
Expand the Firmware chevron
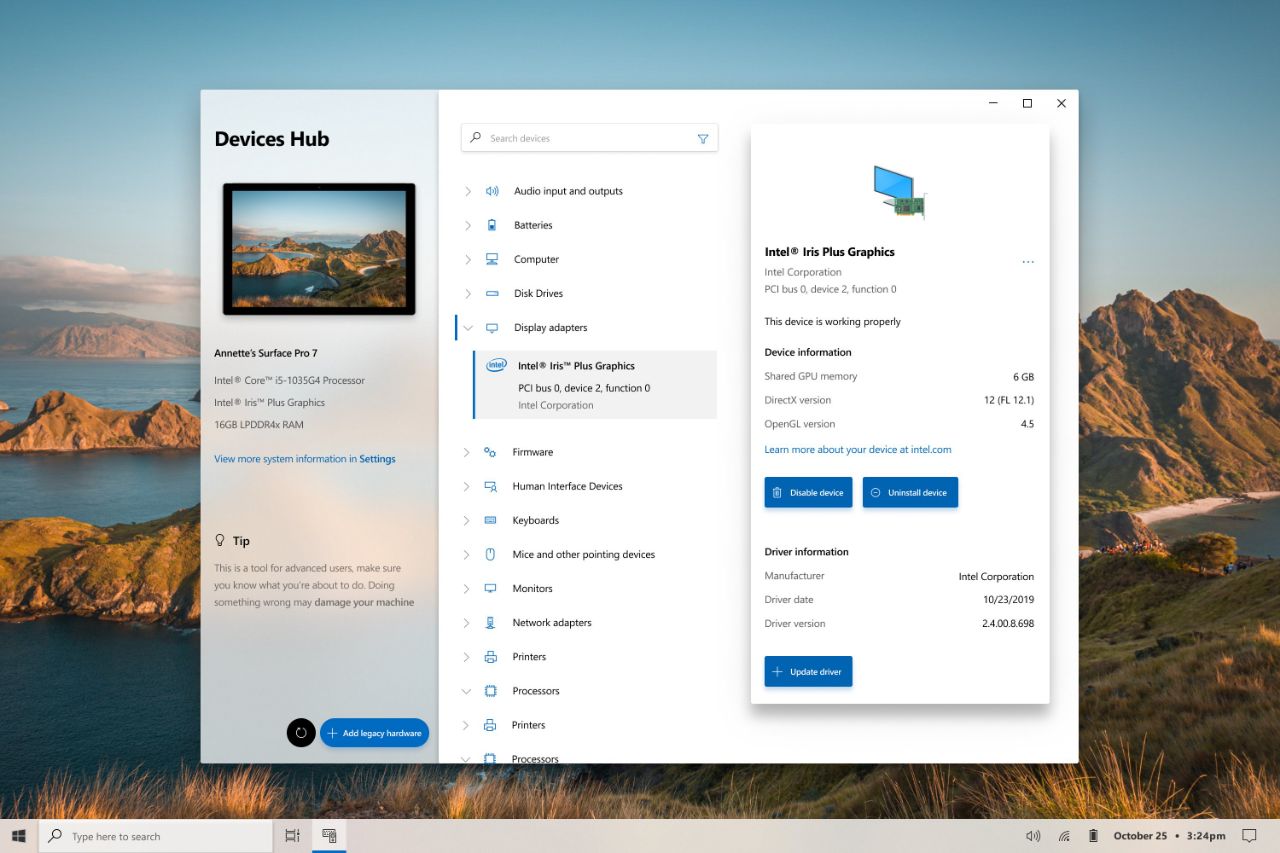[x=467, y=452]
